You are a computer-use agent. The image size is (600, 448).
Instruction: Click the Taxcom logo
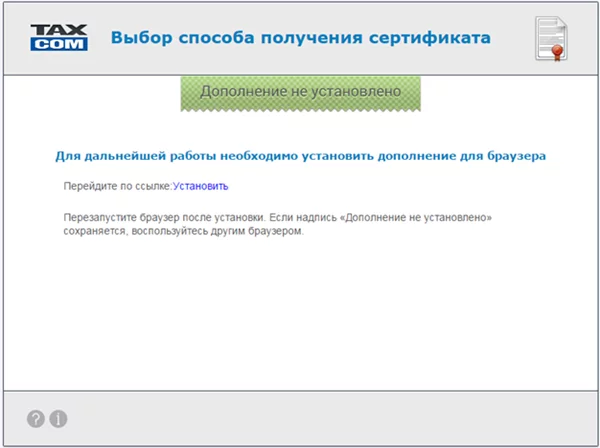click(59, 37)
